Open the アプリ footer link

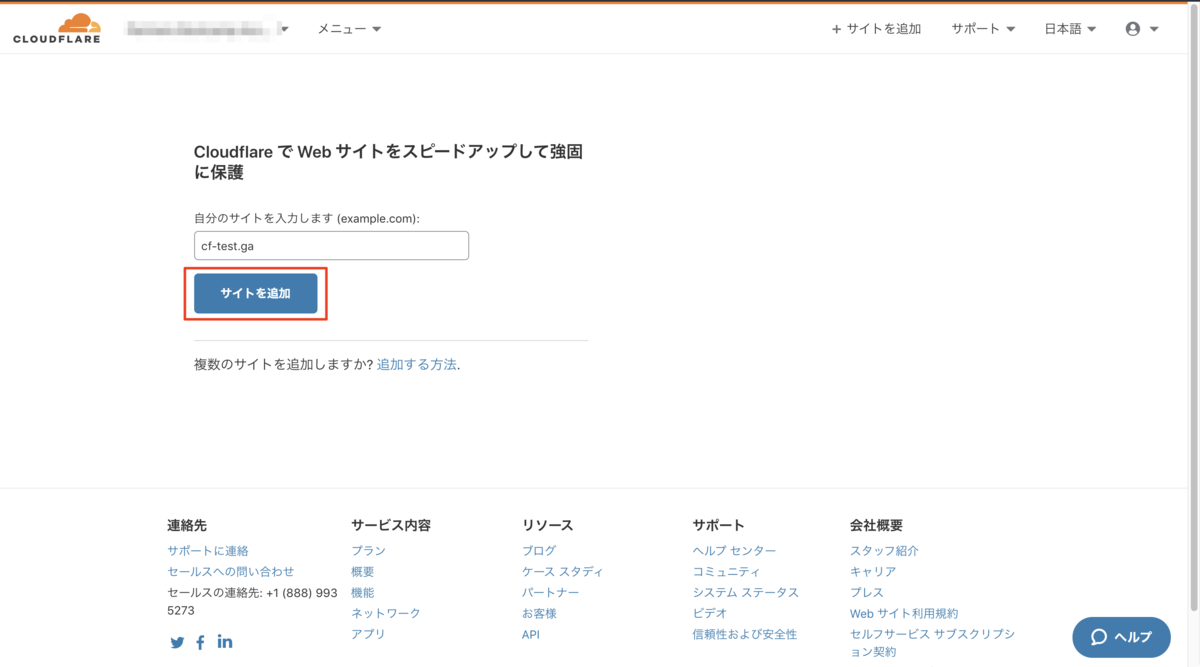click(368, 634)
